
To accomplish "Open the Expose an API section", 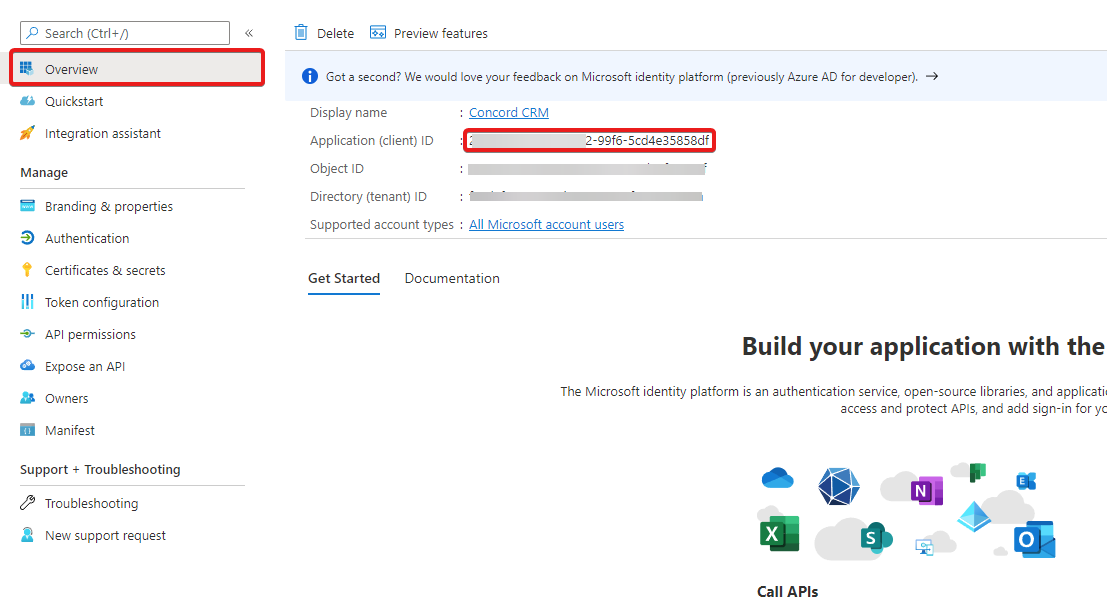I will pos(84,366).
